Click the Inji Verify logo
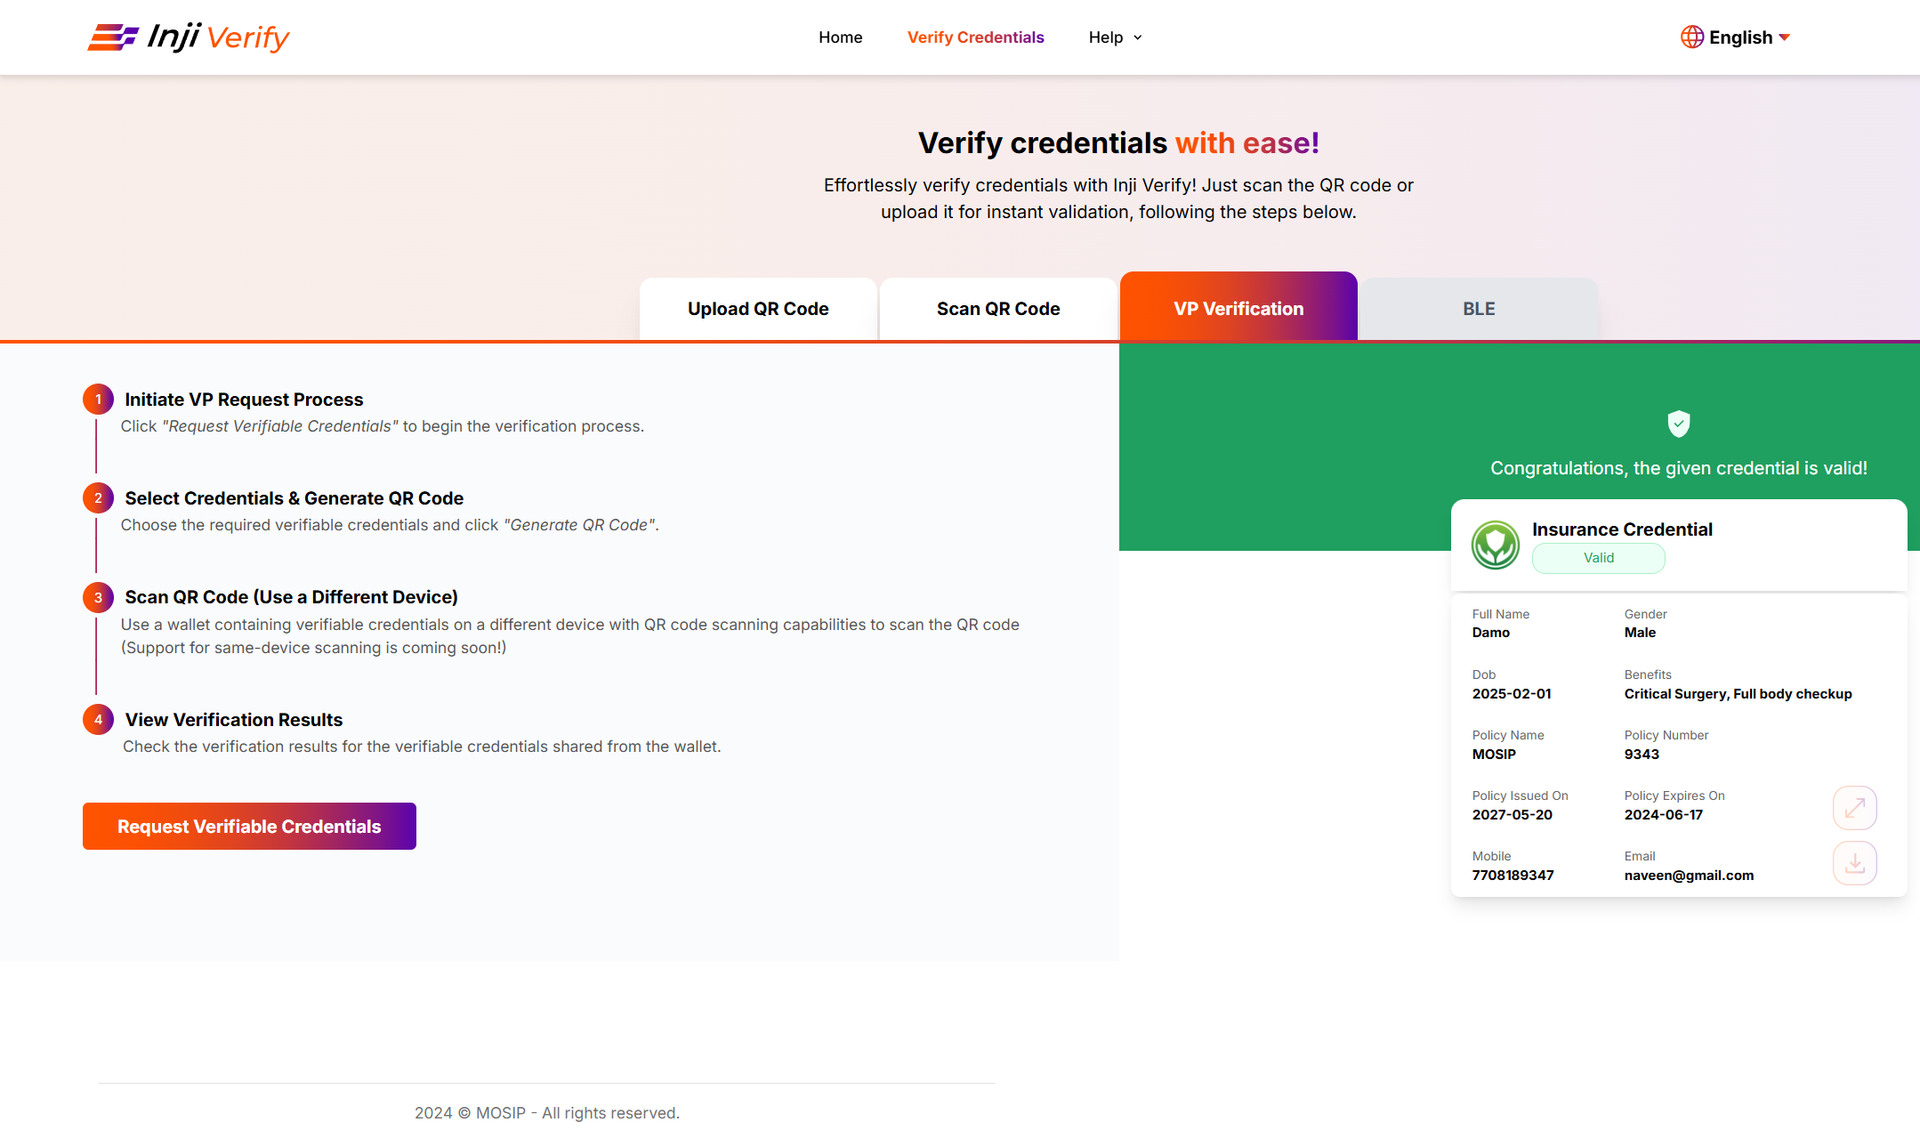This screenshot has height=1139, width=1920. (188, 37)
